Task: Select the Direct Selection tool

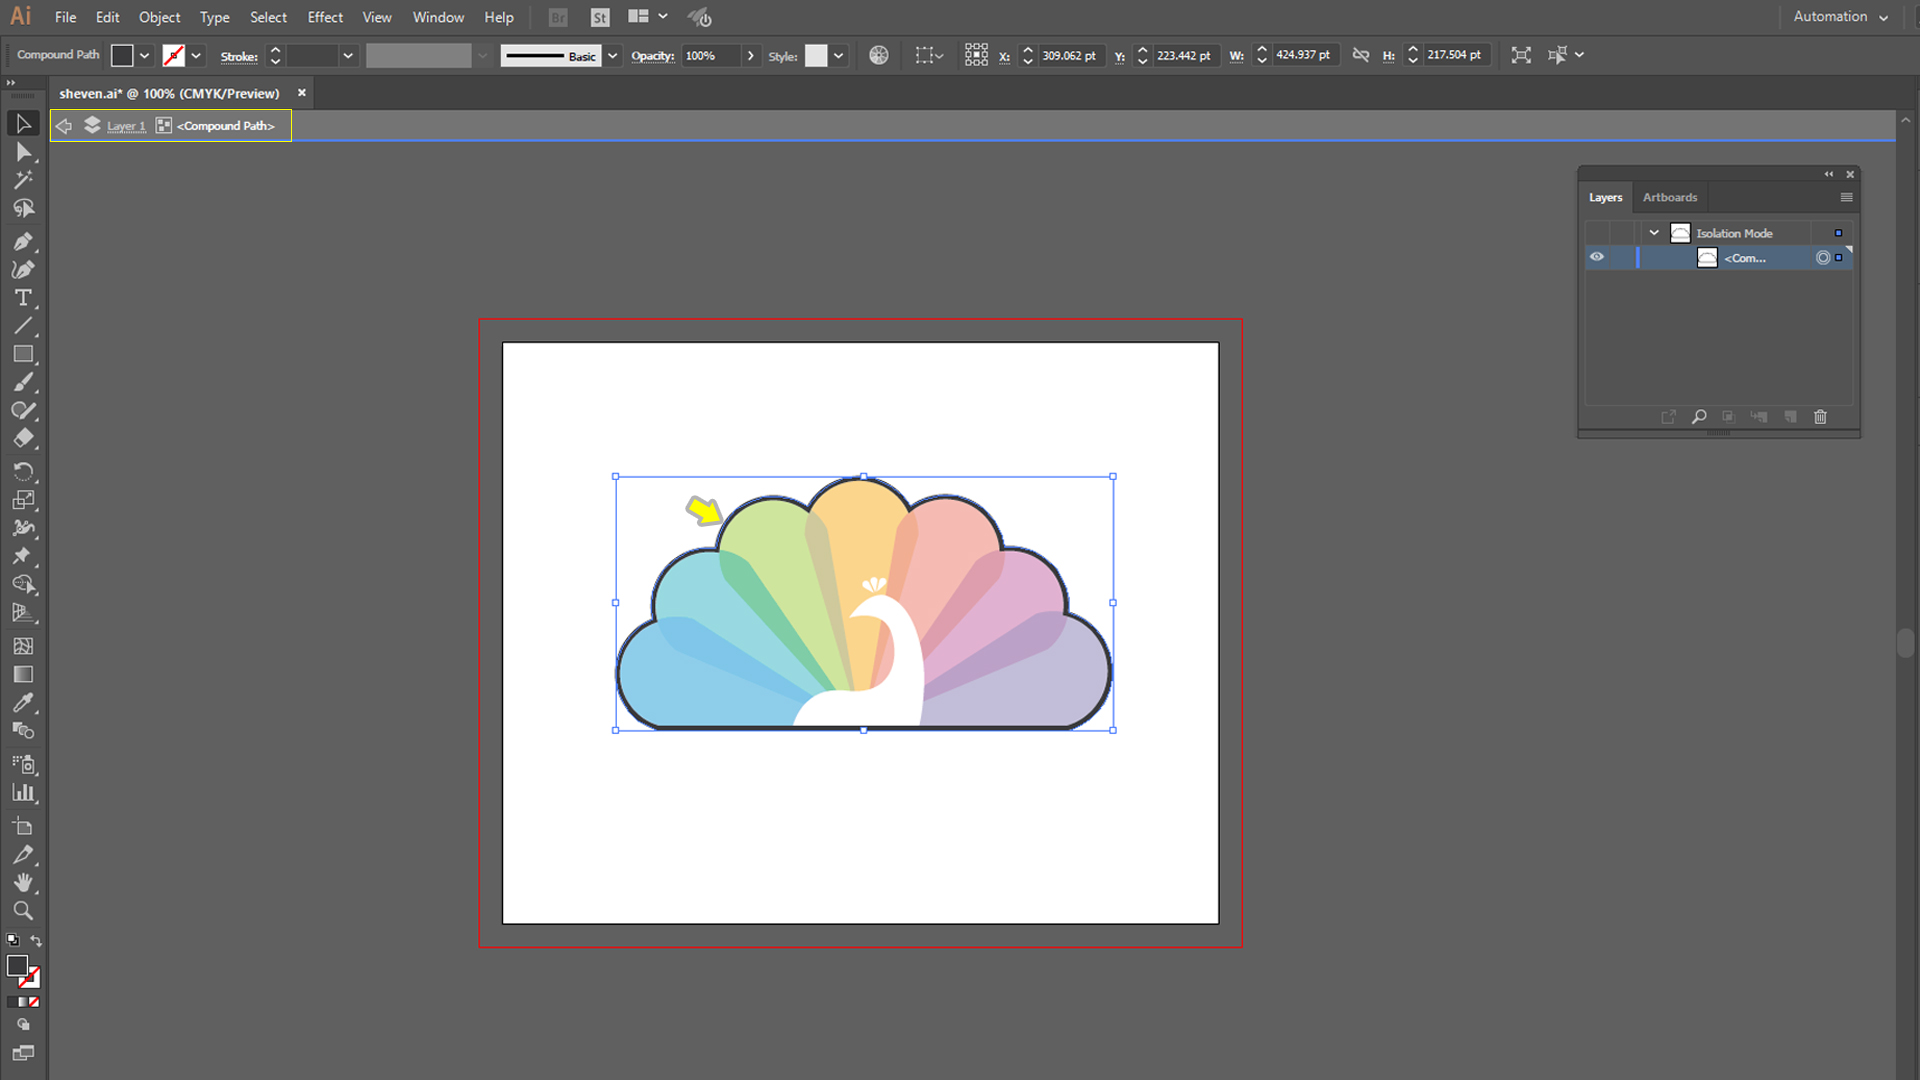Action: pos(23,152)
